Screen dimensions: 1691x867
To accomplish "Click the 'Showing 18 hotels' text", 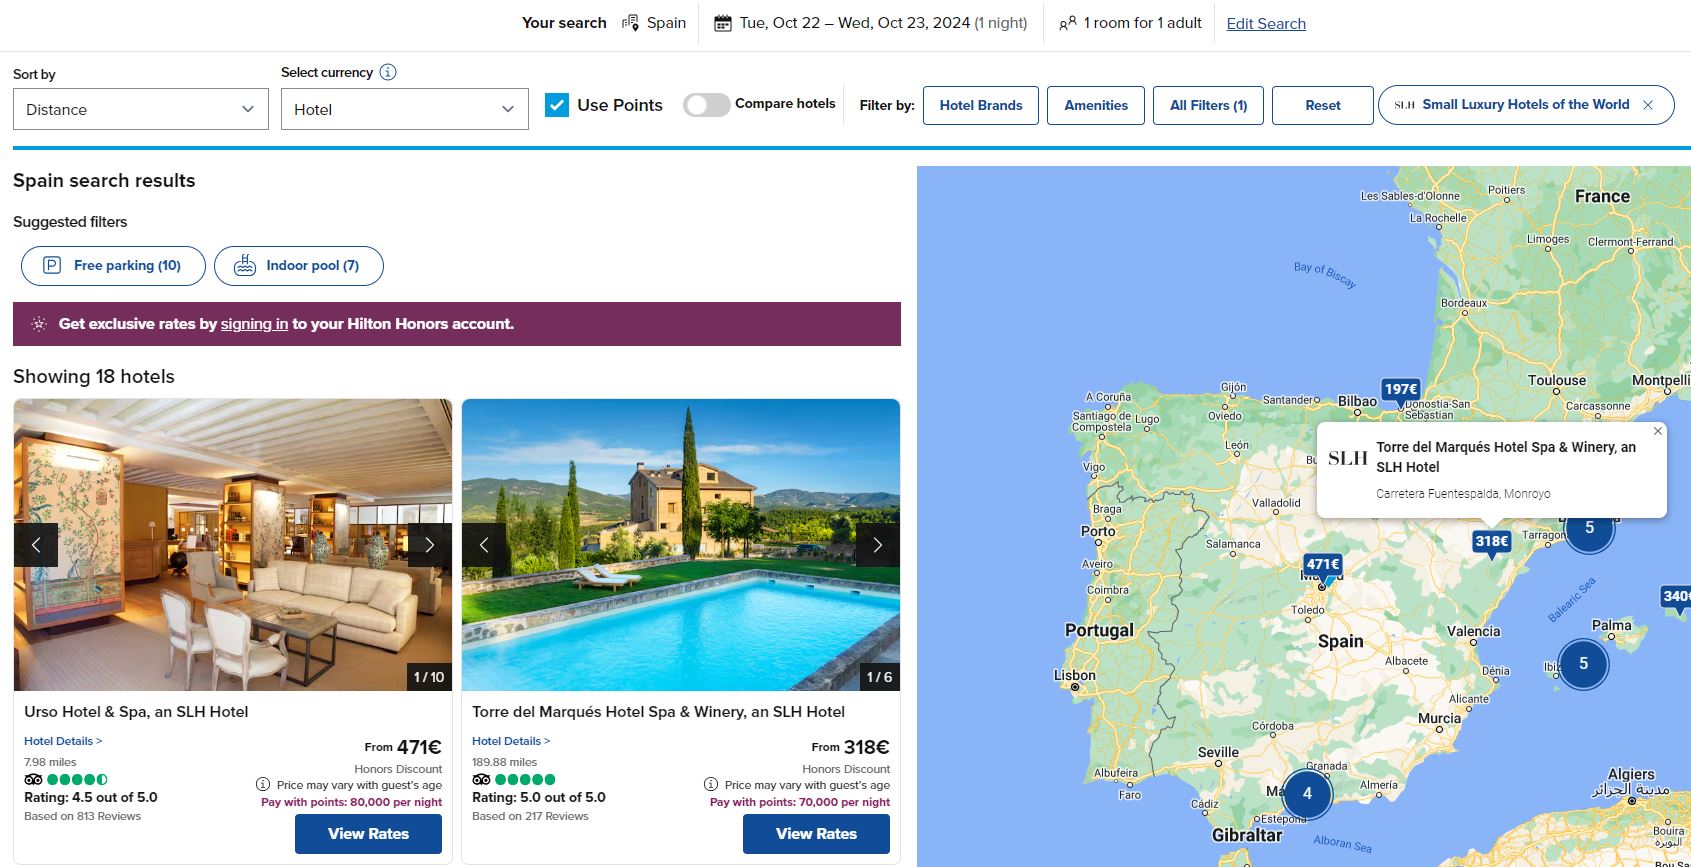I will (x=94, y=376).
